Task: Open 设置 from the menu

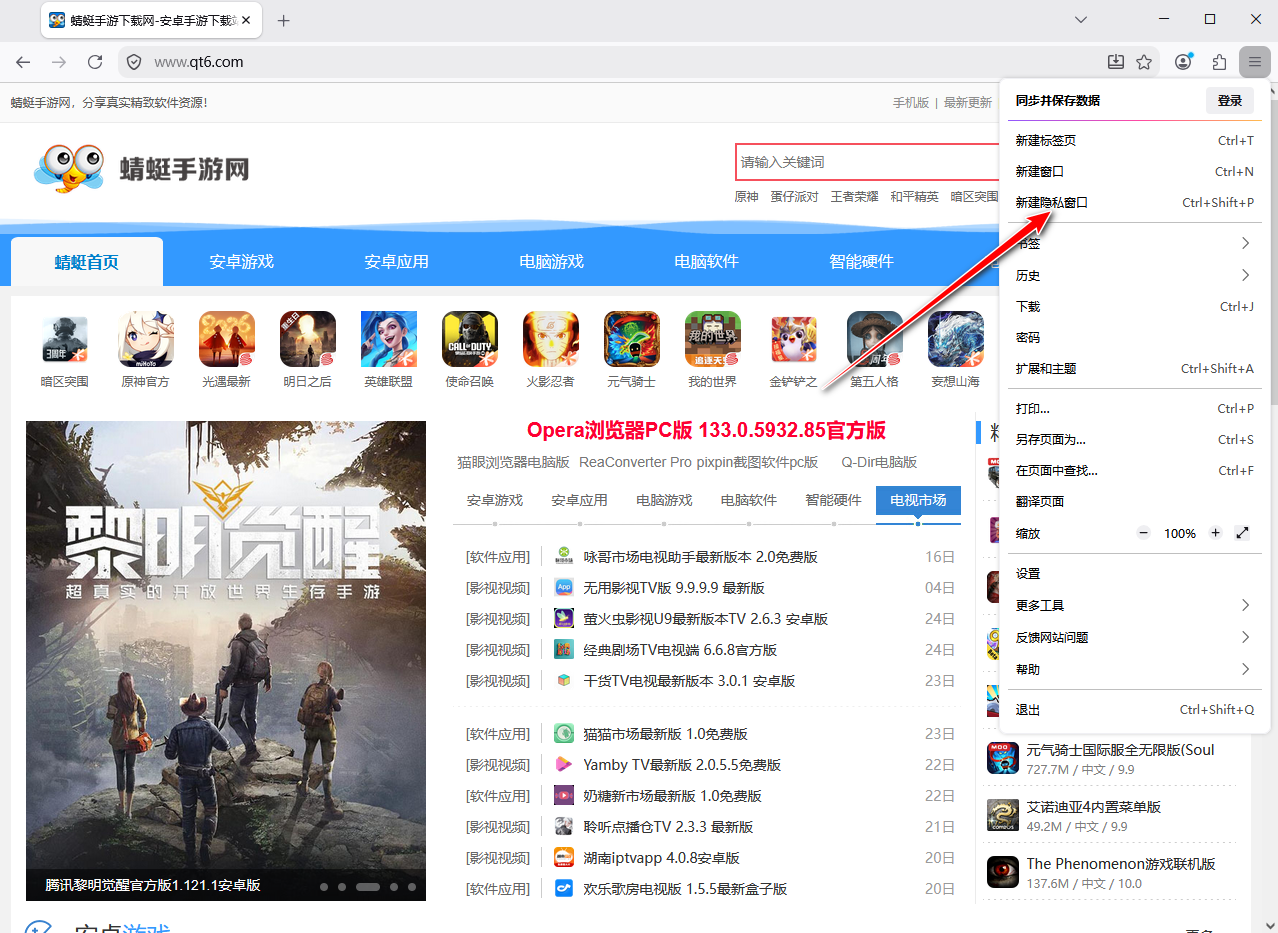Action: pos(1135,573)
